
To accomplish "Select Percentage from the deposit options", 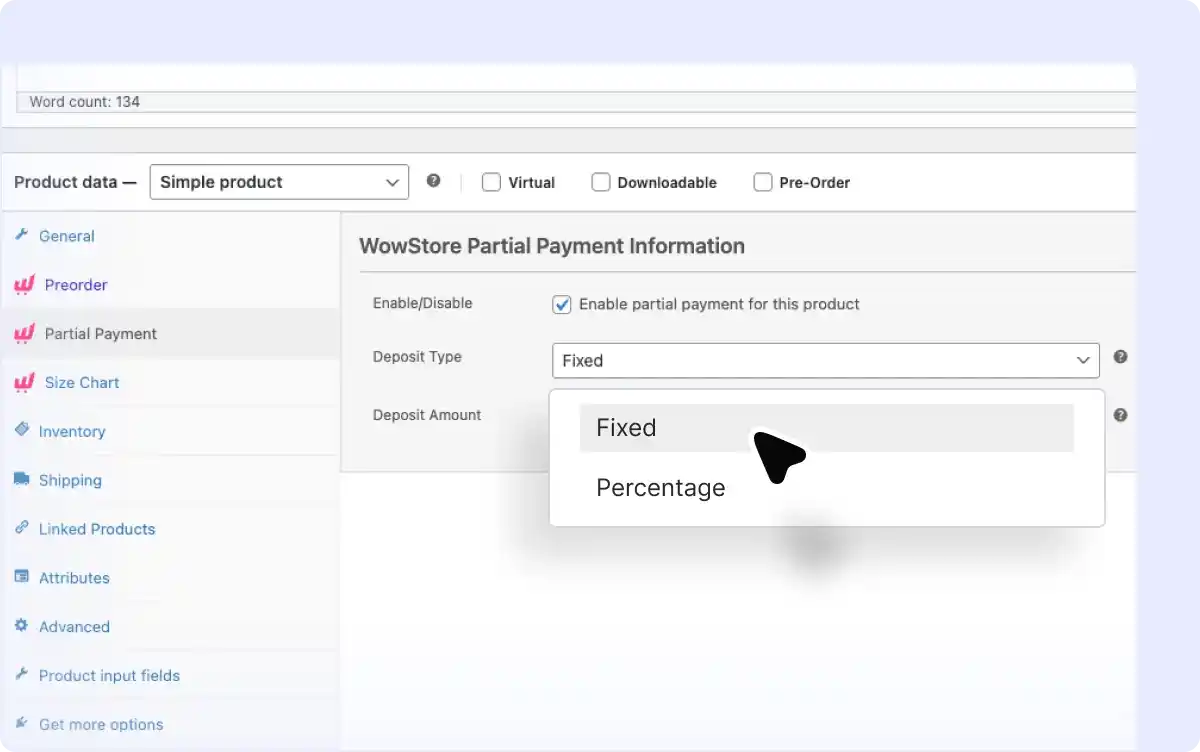I will click(x=660, y=488).
